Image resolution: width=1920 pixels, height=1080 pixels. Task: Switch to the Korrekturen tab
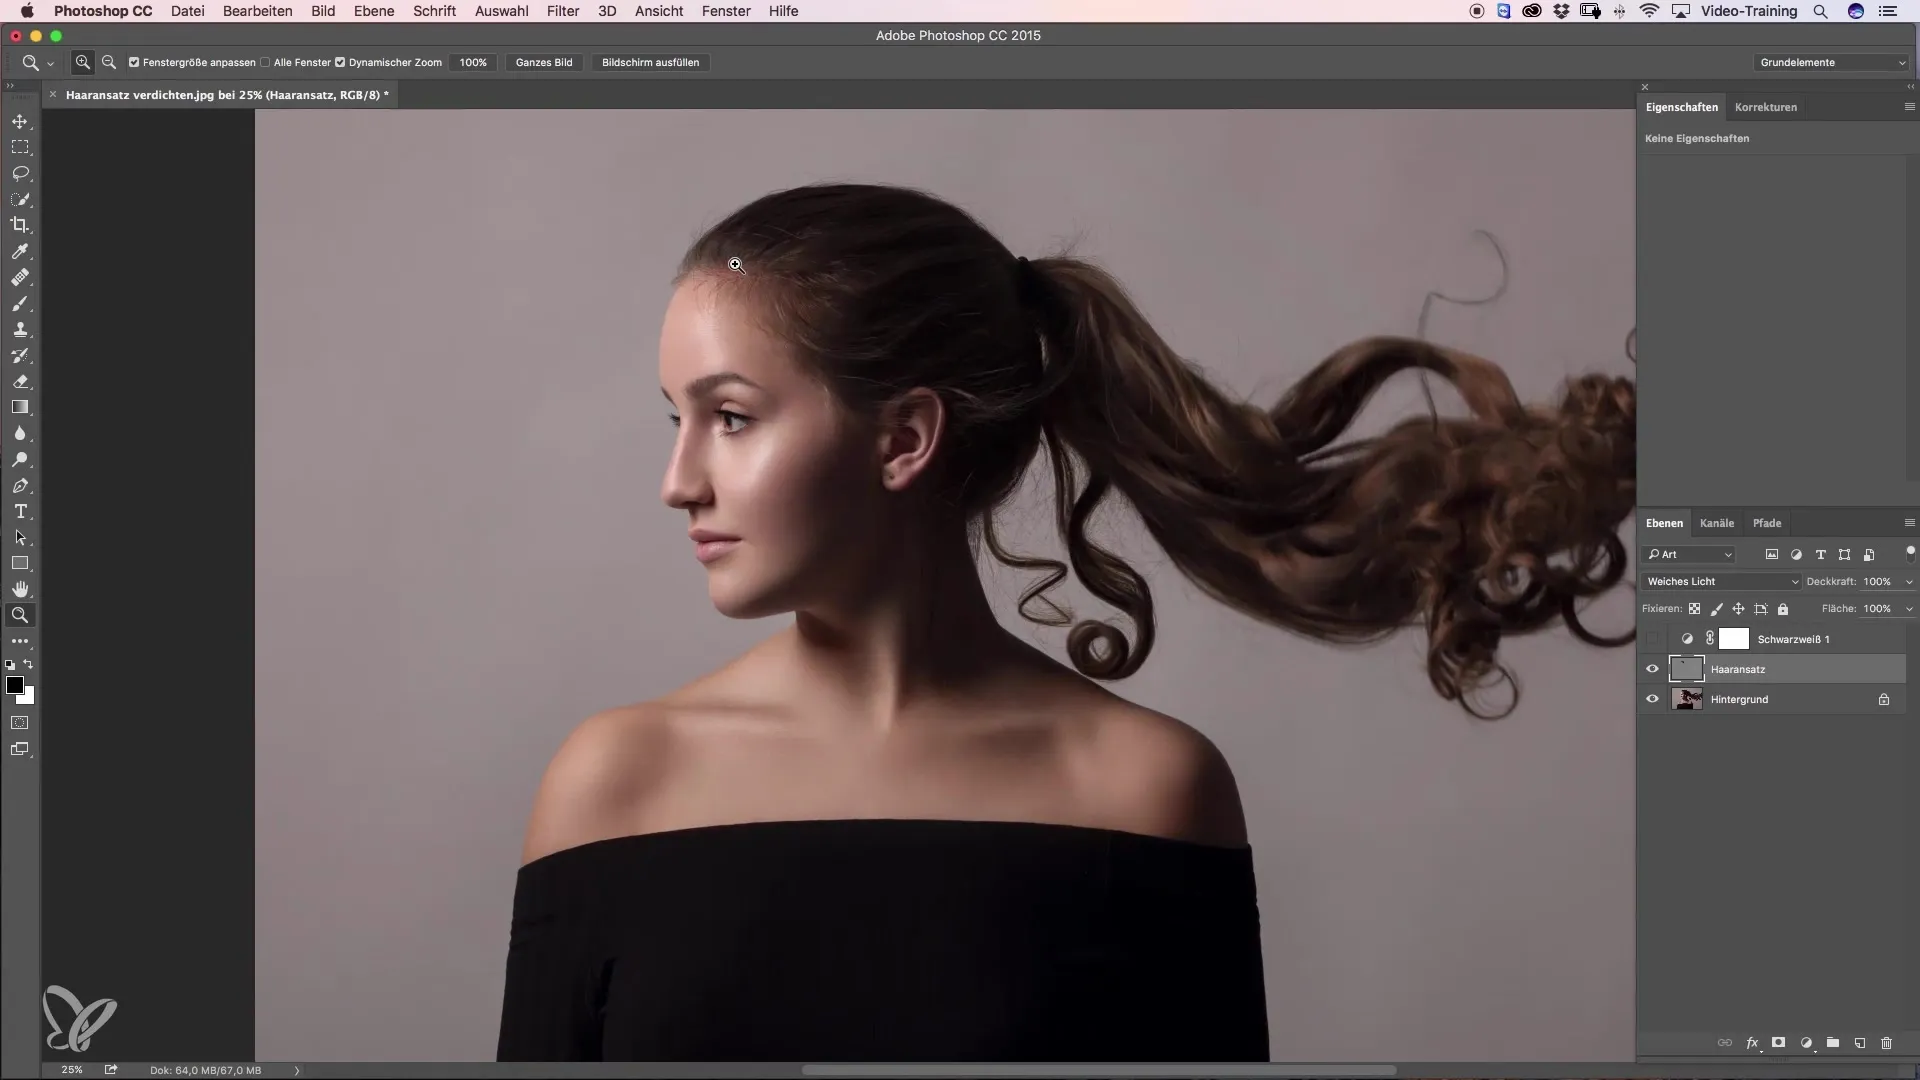[x=1766, y=107]
